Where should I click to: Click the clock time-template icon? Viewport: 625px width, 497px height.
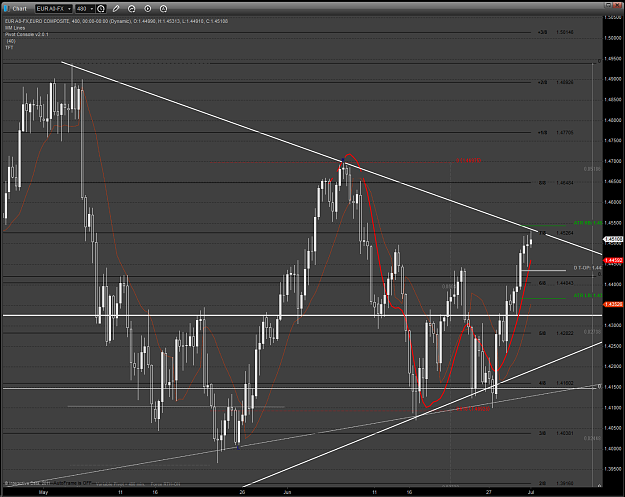[x=101, y=9]
